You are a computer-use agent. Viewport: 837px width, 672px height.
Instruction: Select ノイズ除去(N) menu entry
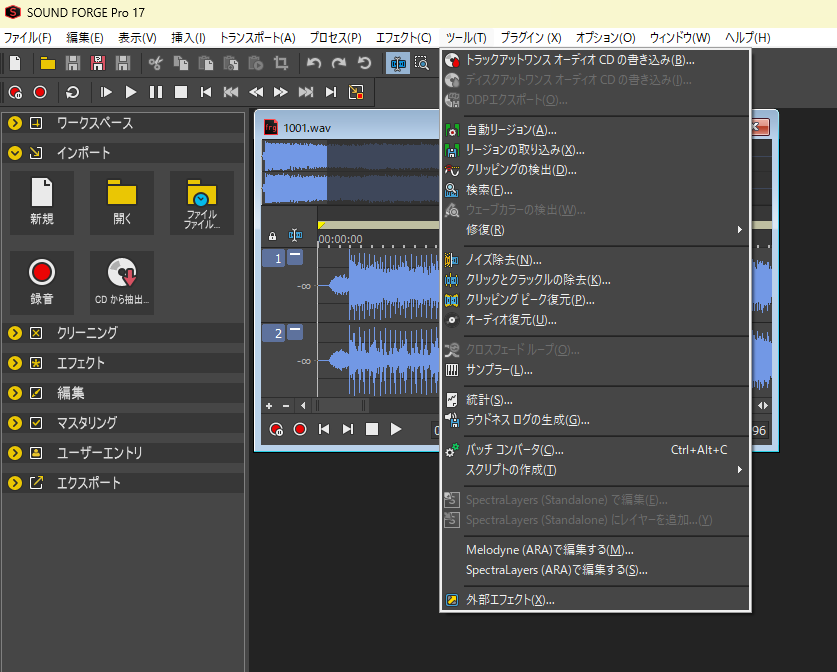pyautogui.click(x=595, y=260)
